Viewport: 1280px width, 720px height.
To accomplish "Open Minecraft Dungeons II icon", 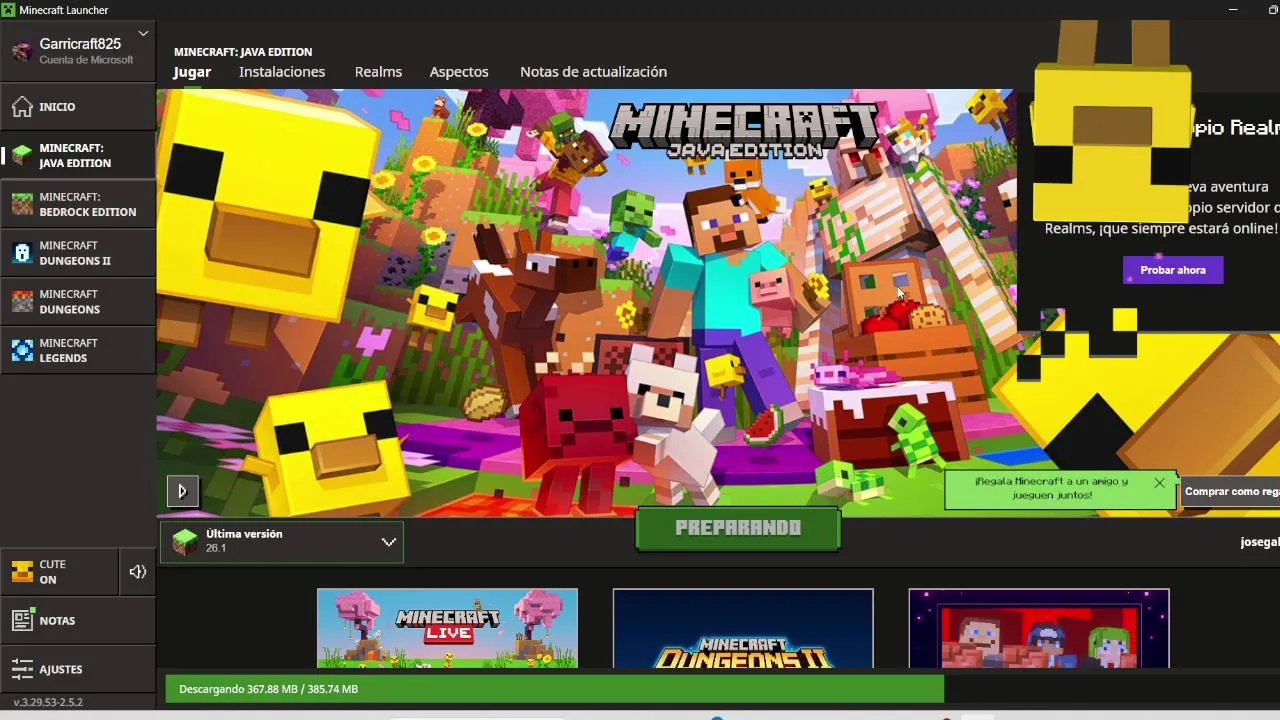I will click(x=22, y=253).
